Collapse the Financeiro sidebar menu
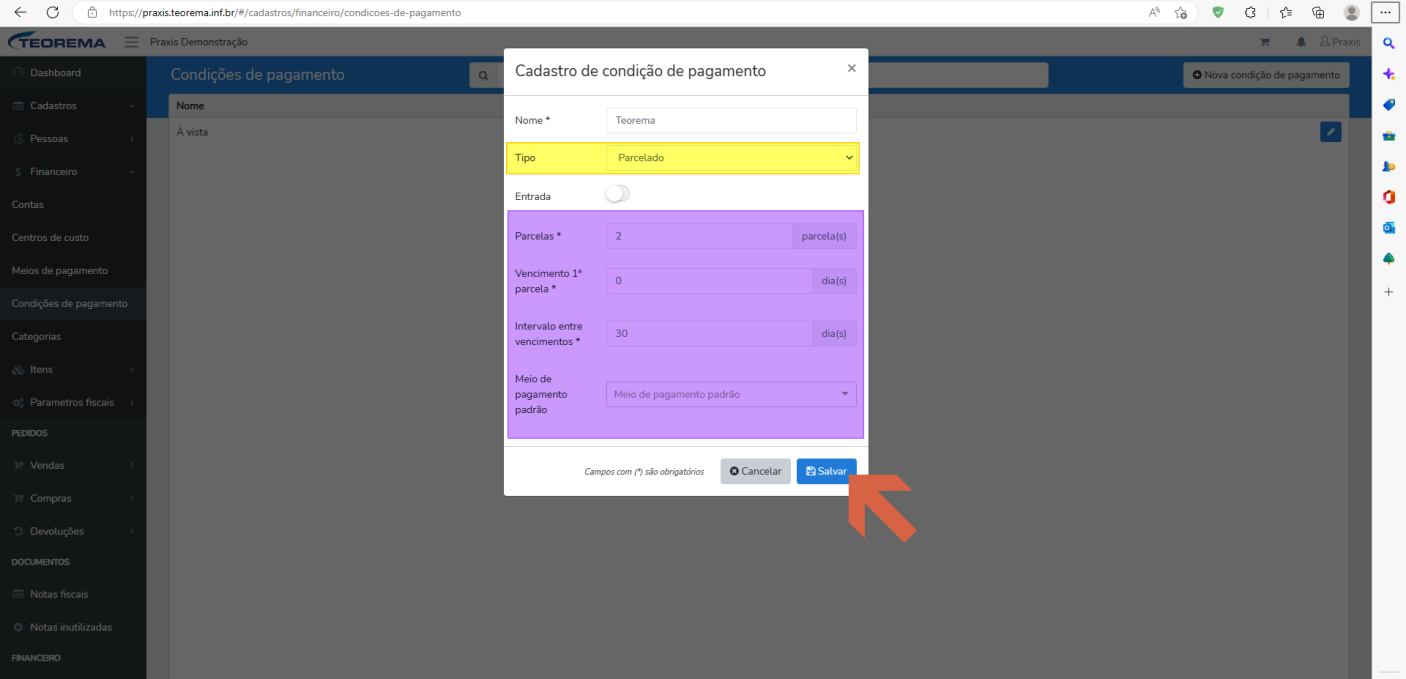Image resolution: width=1406 pixels, height=679 pixels. pyautogui.click(x=73, y=172)
